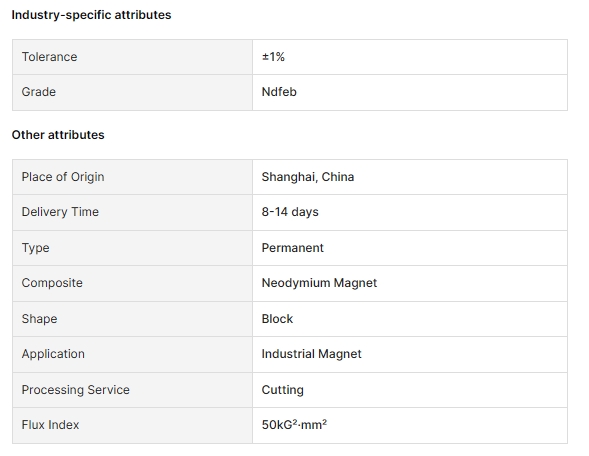
Task: Select the Place of Origin label
Action: coord(63,177)
